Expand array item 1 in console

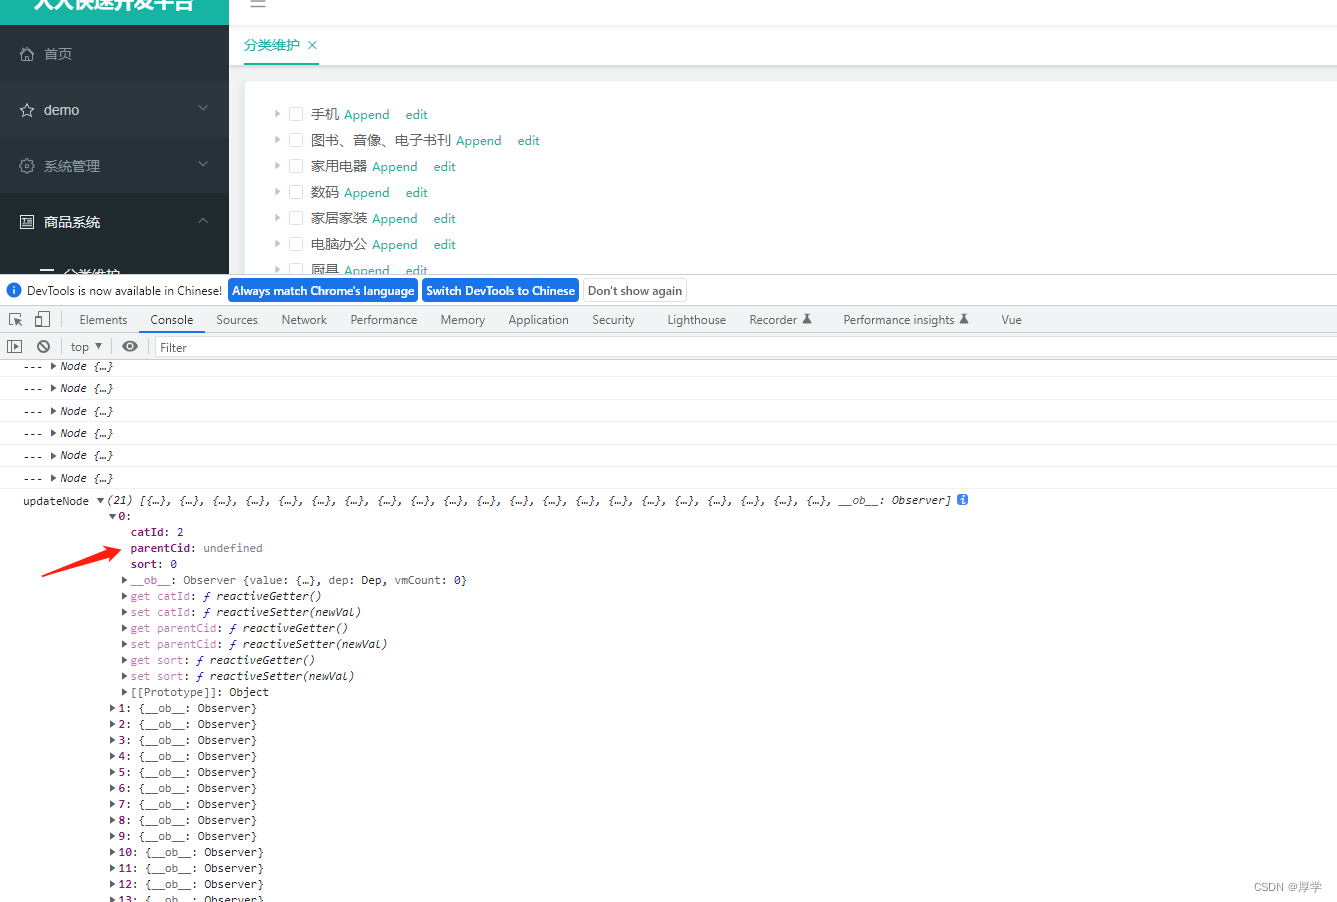112,709
